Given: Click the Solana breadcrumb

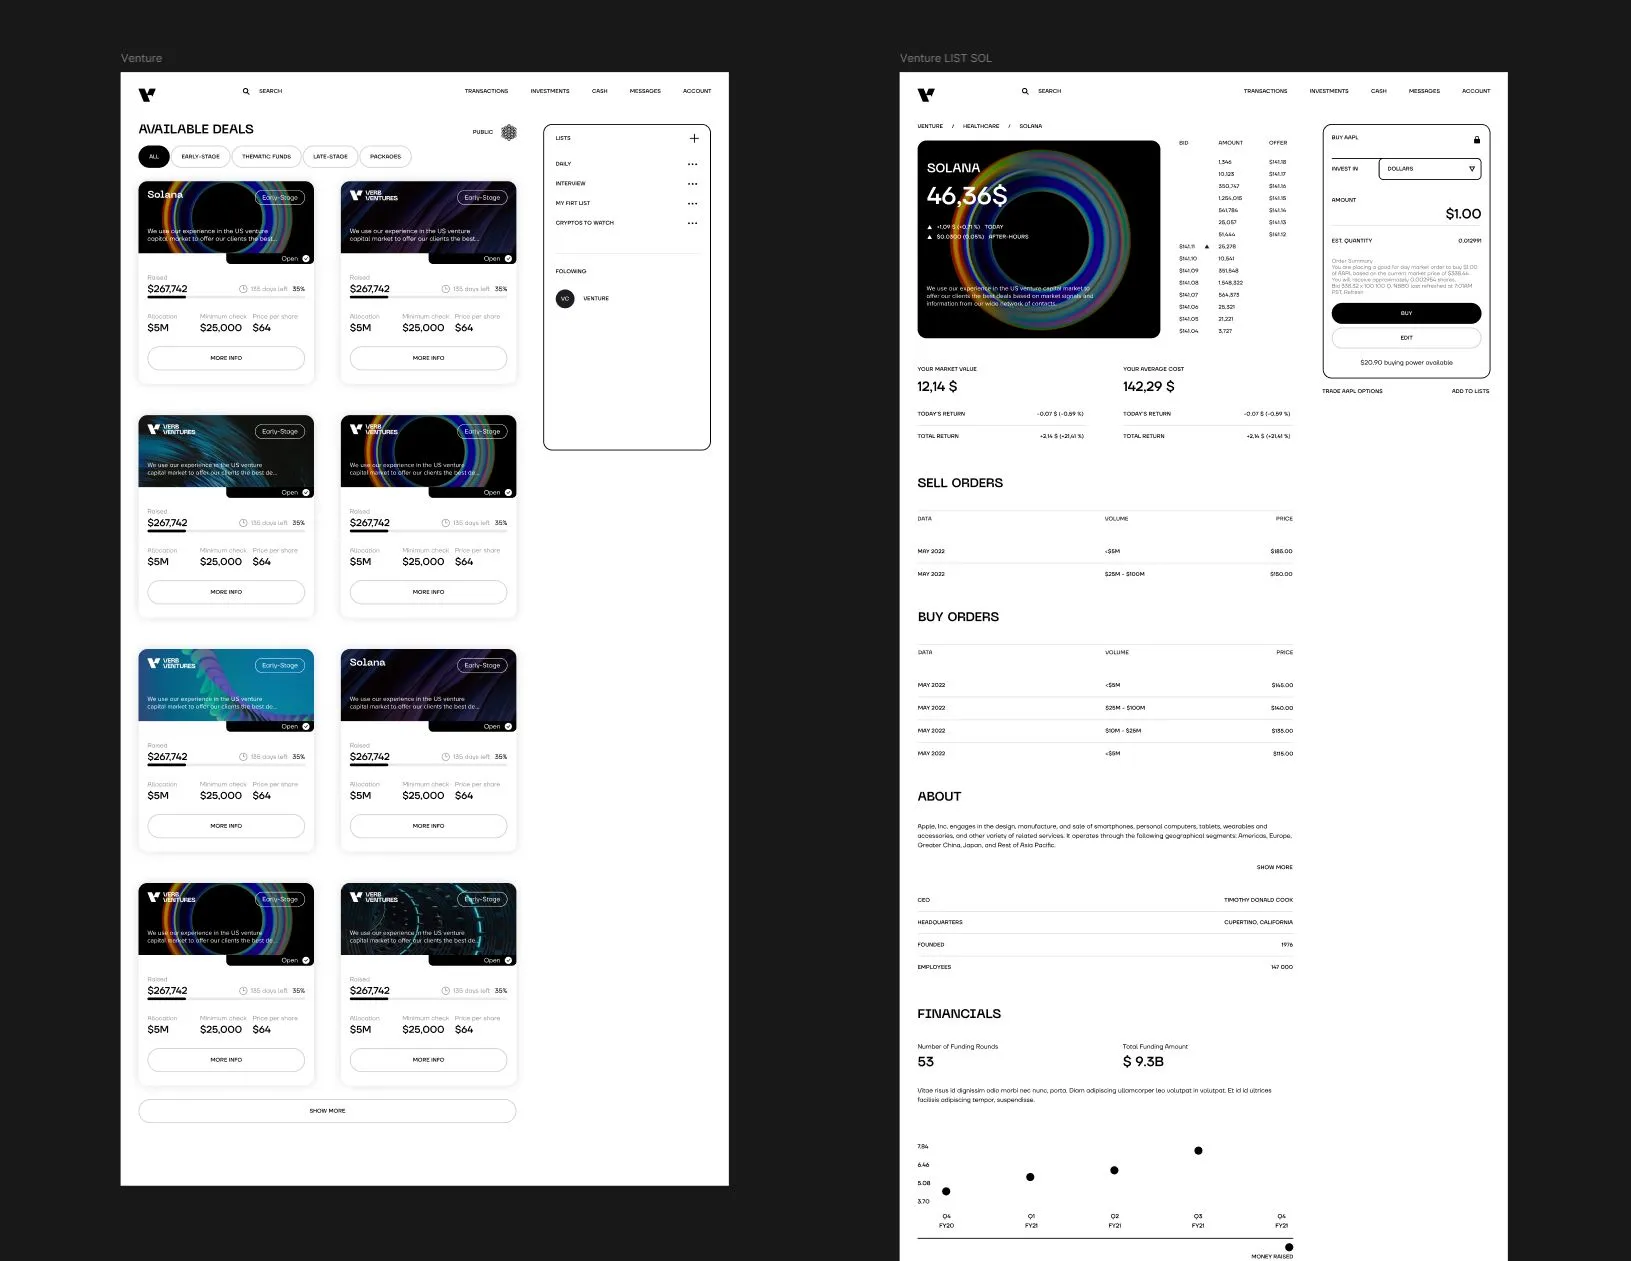Looking at the screenshot, I should point(1030,126).
